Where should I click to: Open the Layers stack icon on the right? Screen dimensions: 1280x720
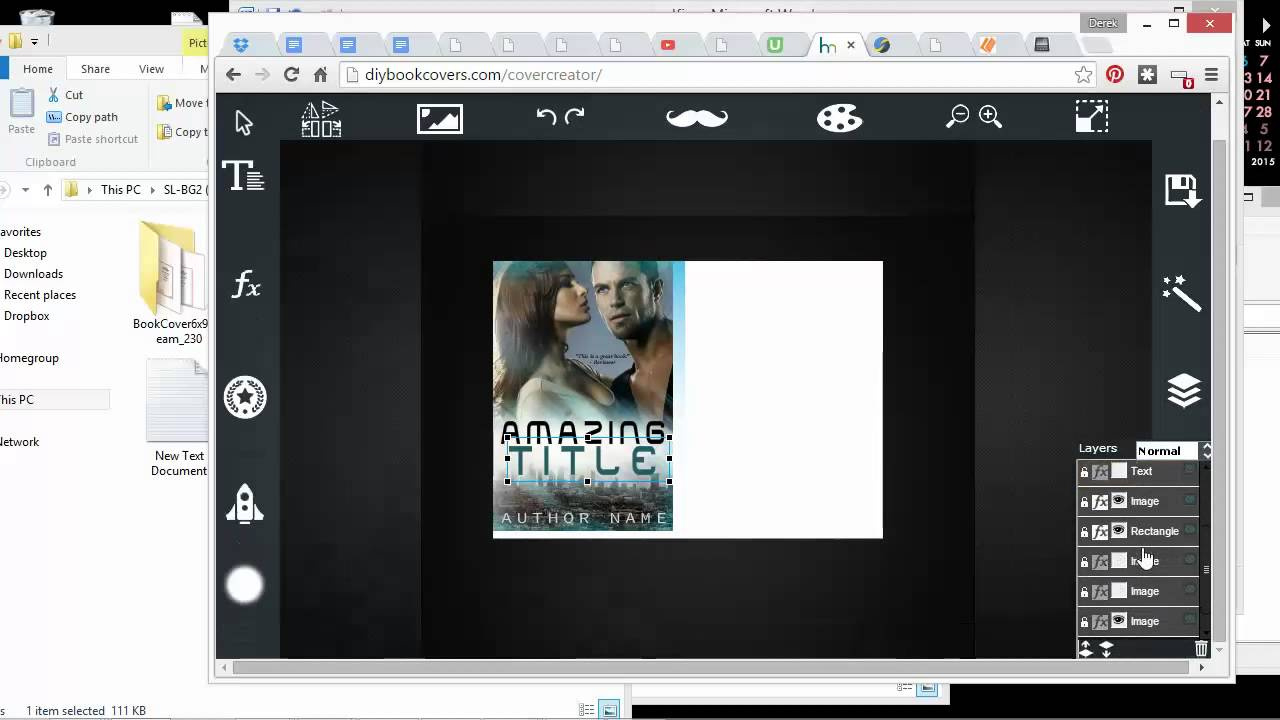pyautogui.click(x=1184, y=390)
